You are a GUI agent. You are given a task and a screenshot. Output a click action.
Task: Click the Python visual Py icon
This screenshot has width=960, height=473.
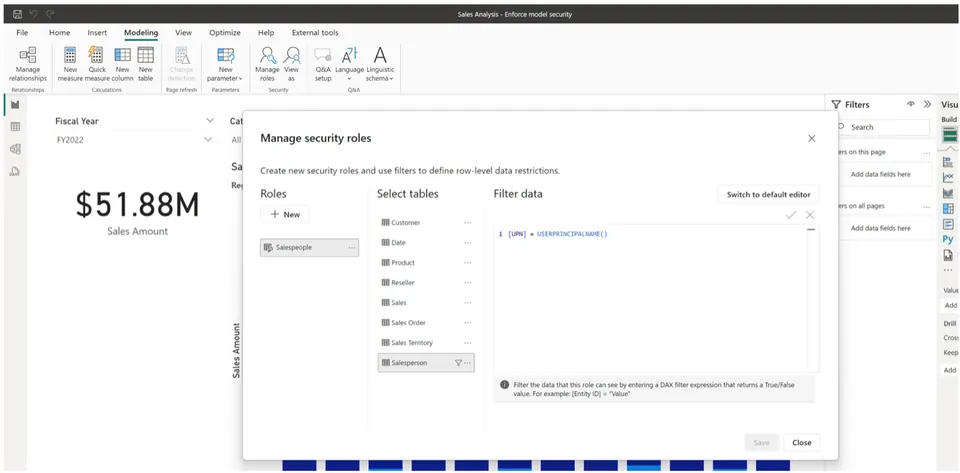click(x=948, y=239)
